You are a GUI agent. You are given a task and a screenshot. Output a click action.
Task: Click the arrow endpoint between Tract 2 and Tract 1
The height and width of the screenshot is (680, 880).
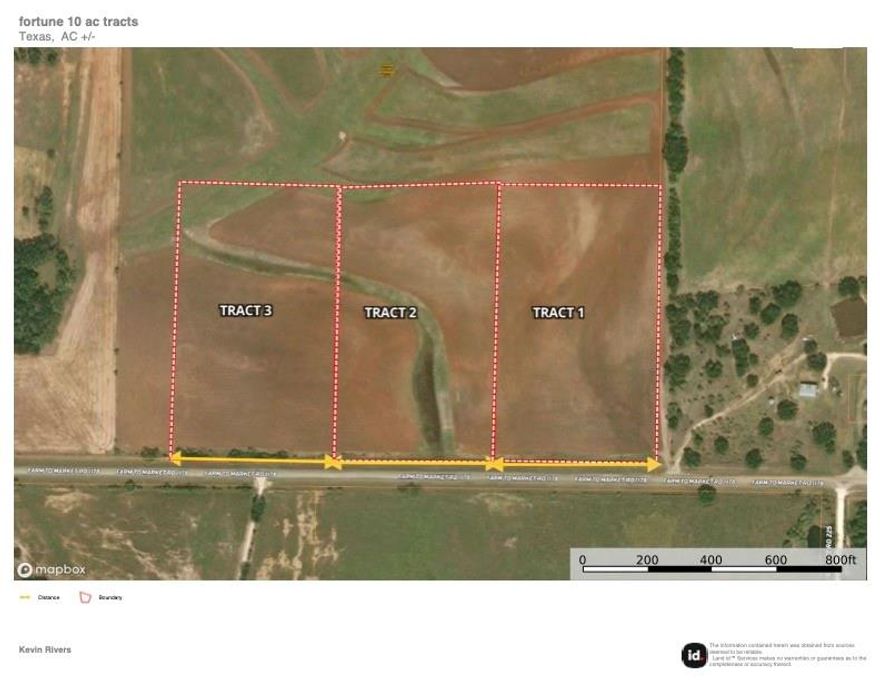coord(492,463)
